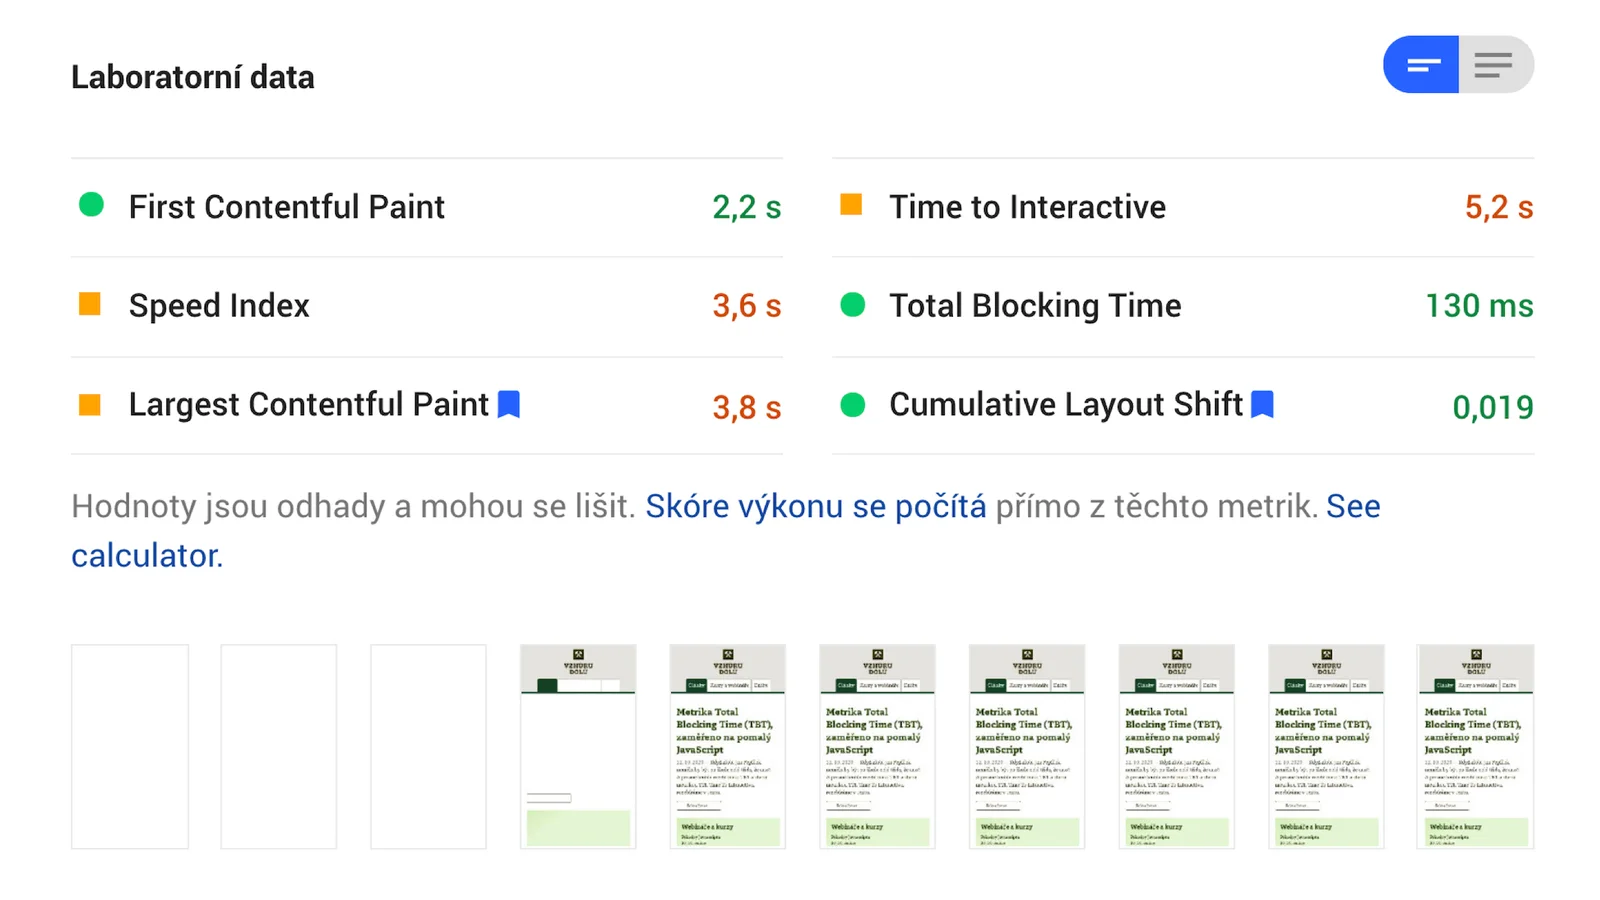Click the orange square beside Time to Interactive
This screenshot has height=900, width=1600.
point(851,205)
